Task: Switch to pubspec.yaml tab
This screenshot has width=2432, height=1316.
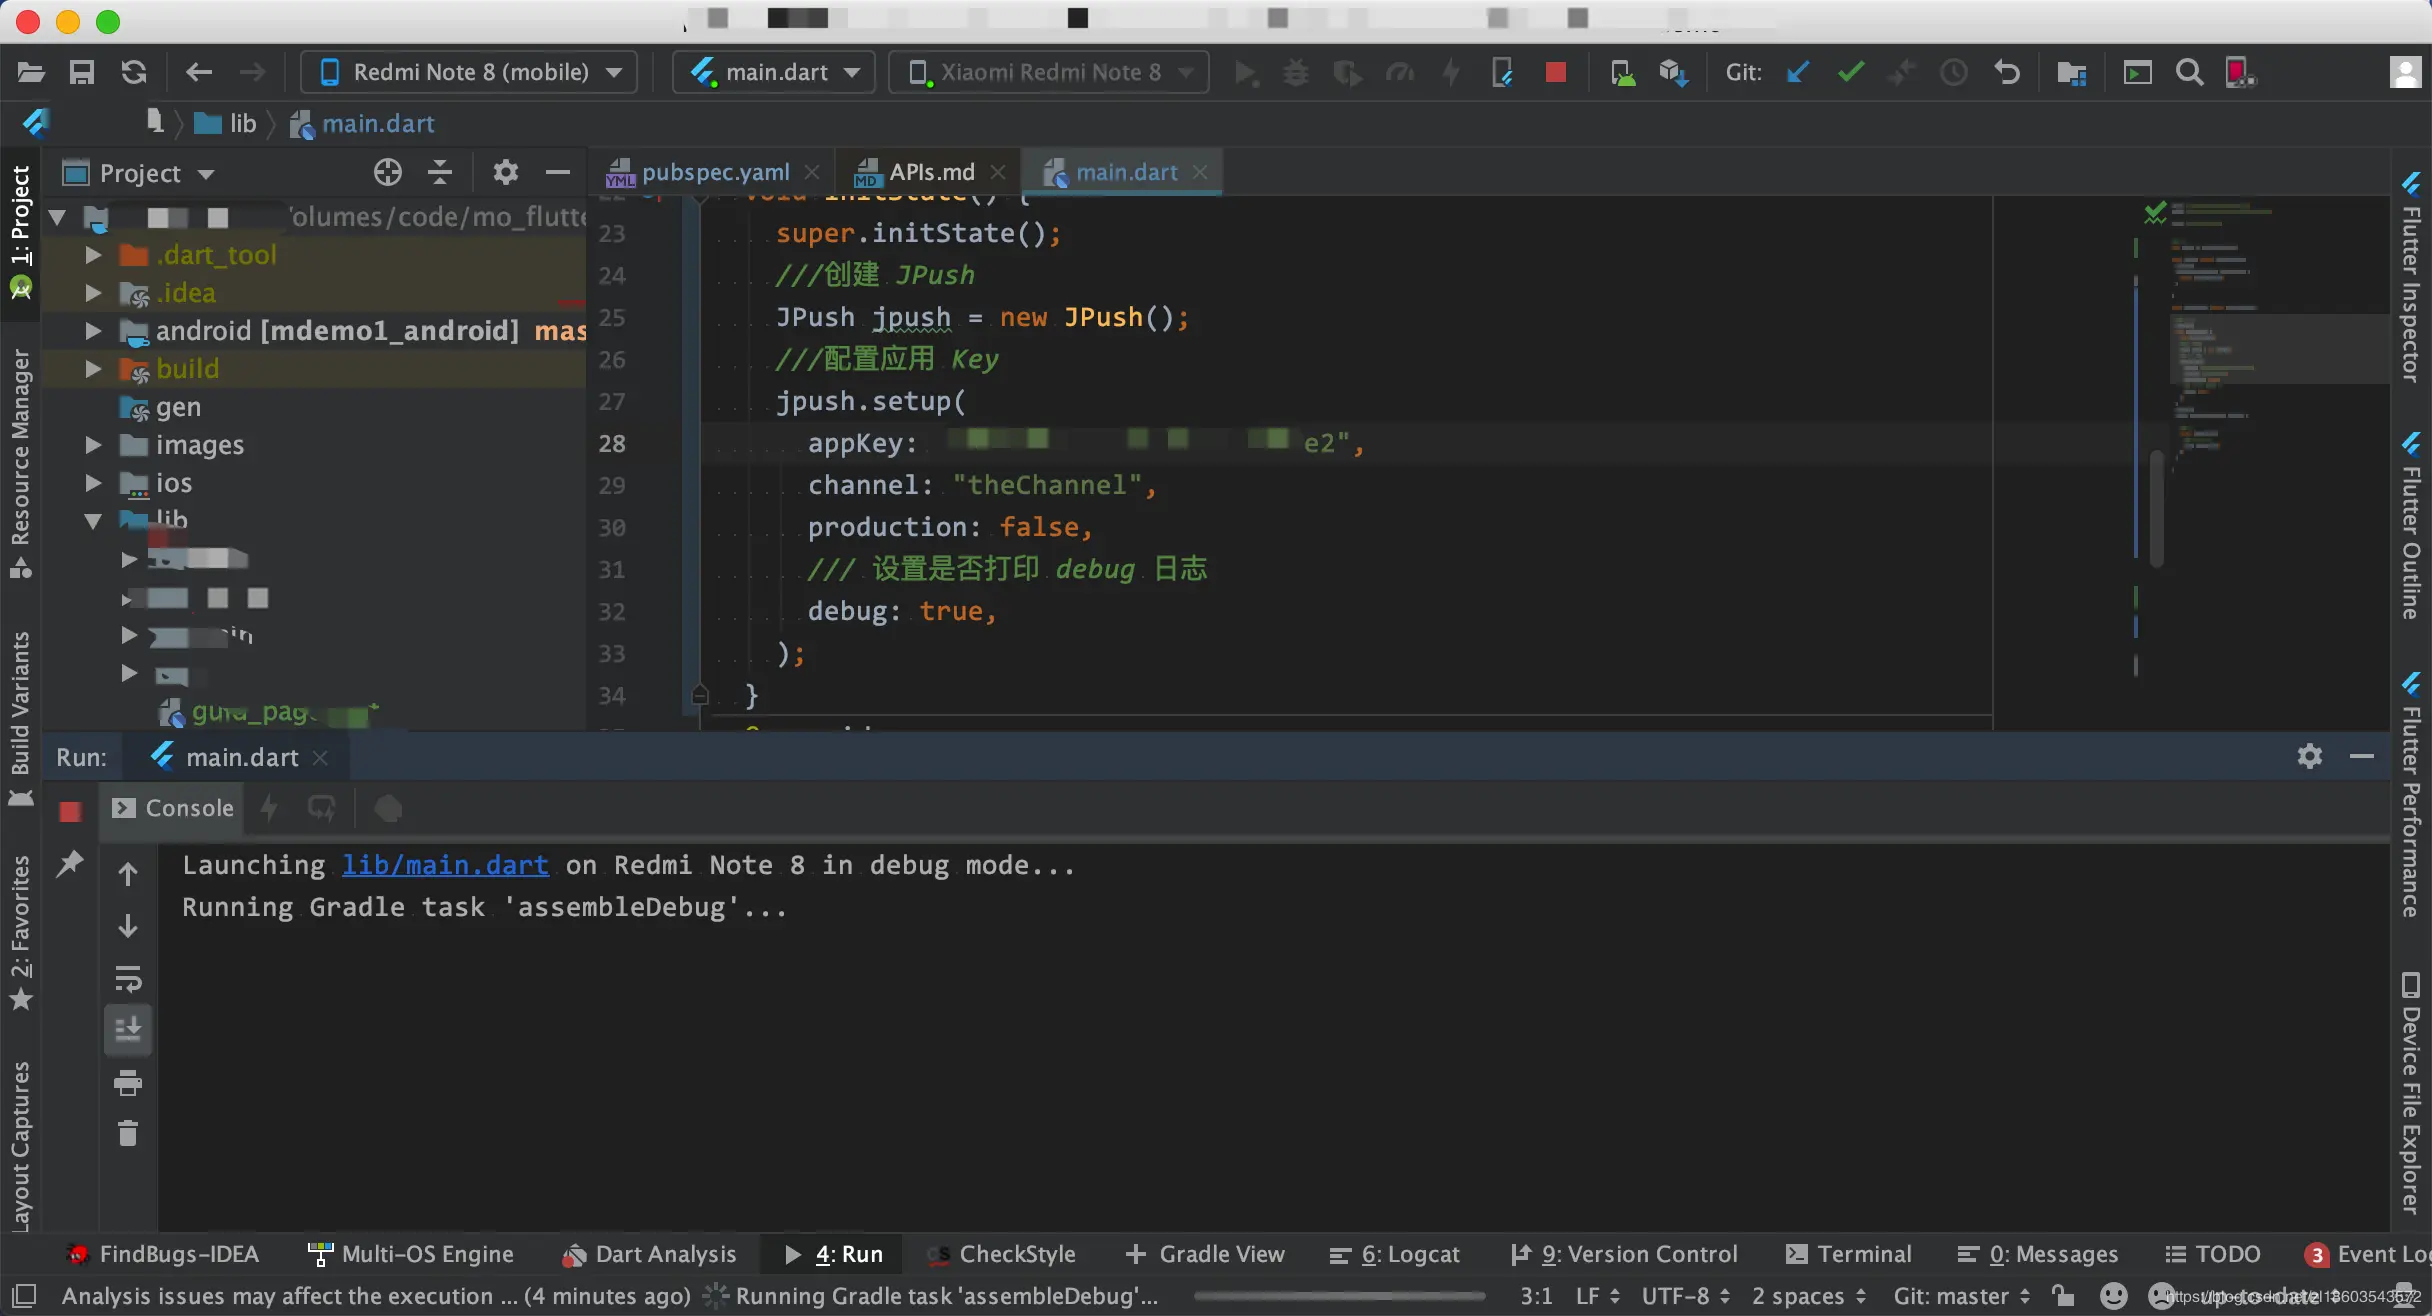Action: [x=714, y=173]
